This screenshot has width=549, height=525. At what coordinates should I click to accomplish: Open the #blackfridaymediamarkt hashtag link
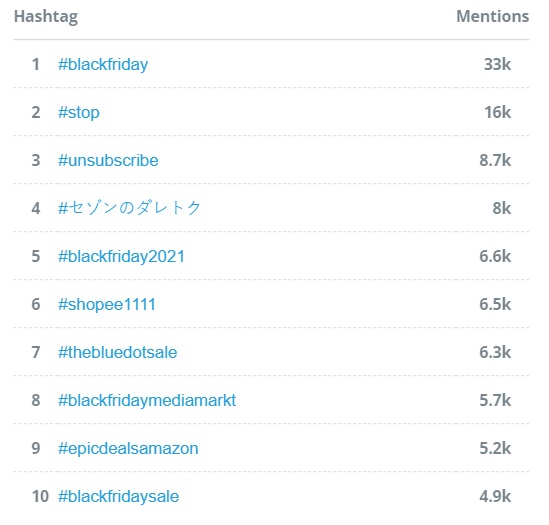pyautogui.click(x=147, y=400)
